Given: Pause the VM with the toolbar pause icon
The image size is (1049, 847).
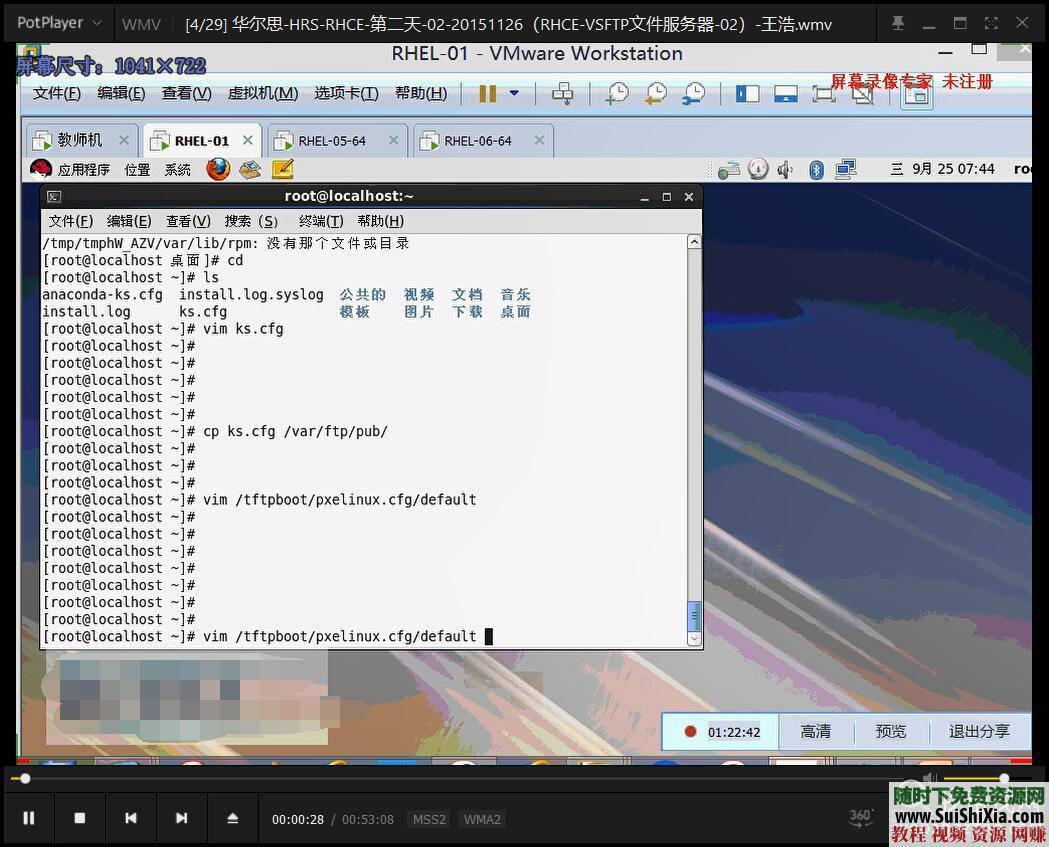Looking at the screenshot, I should click(488, 94).
